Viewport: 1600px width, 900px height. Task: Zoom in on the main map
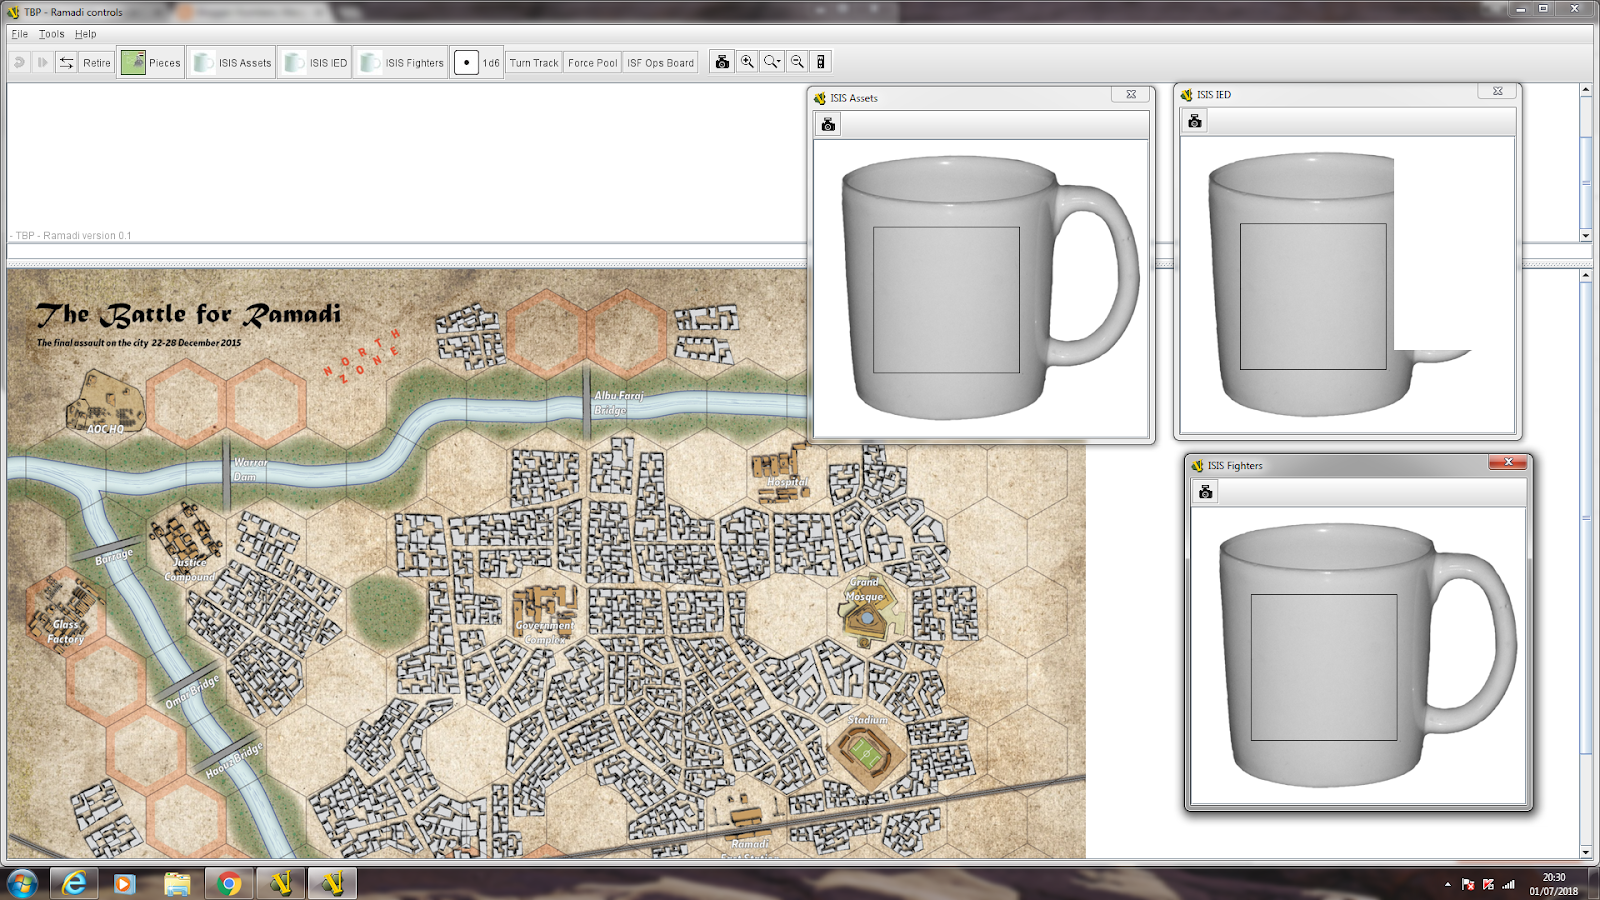pos(747,62)
